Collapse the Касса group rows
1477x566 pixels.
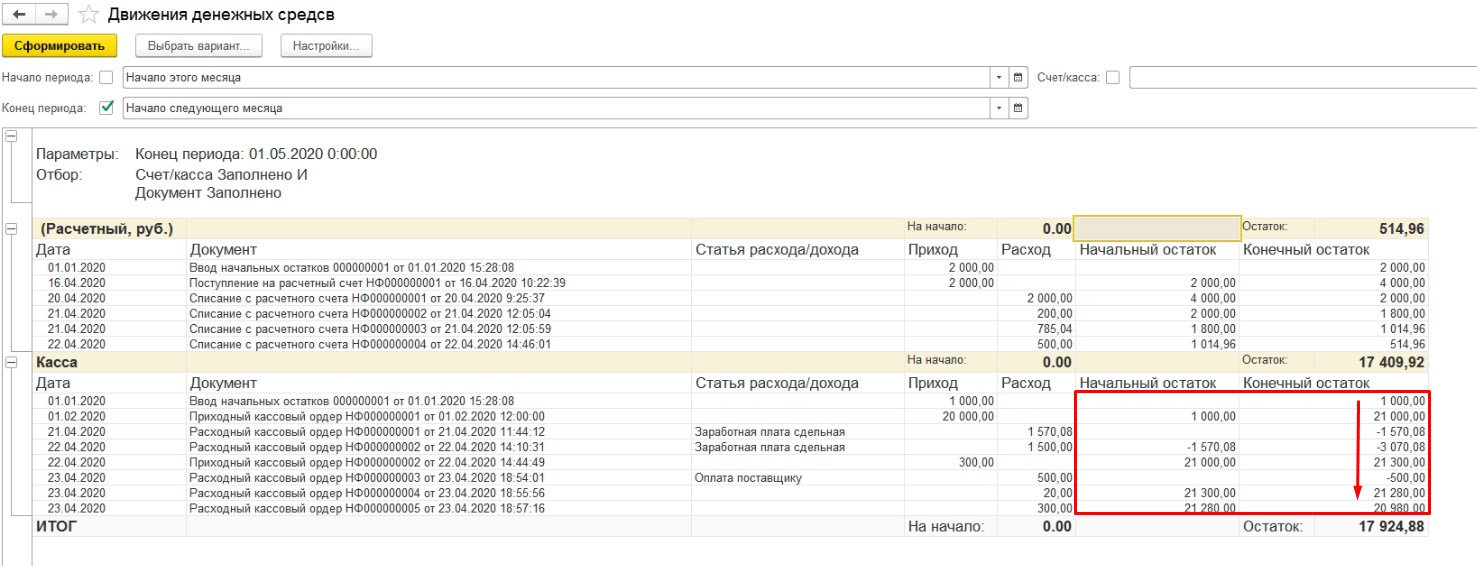click(11, 363)
